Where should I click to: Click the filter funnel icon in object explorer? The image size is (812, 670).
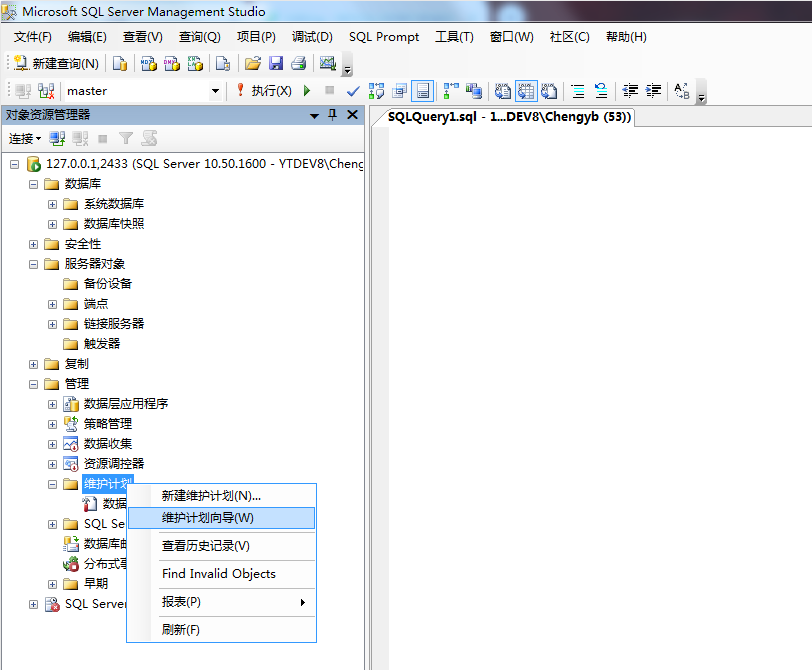126,138
